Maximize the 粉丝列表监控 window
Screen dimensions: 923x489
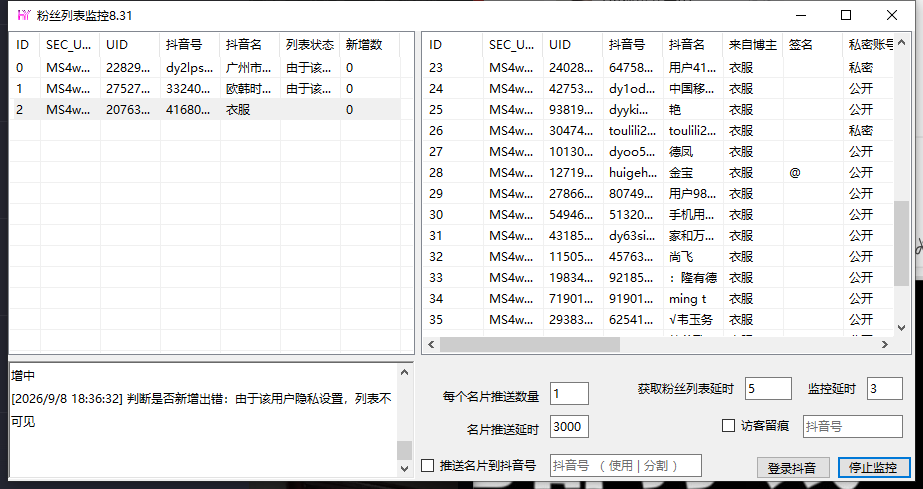846,15
